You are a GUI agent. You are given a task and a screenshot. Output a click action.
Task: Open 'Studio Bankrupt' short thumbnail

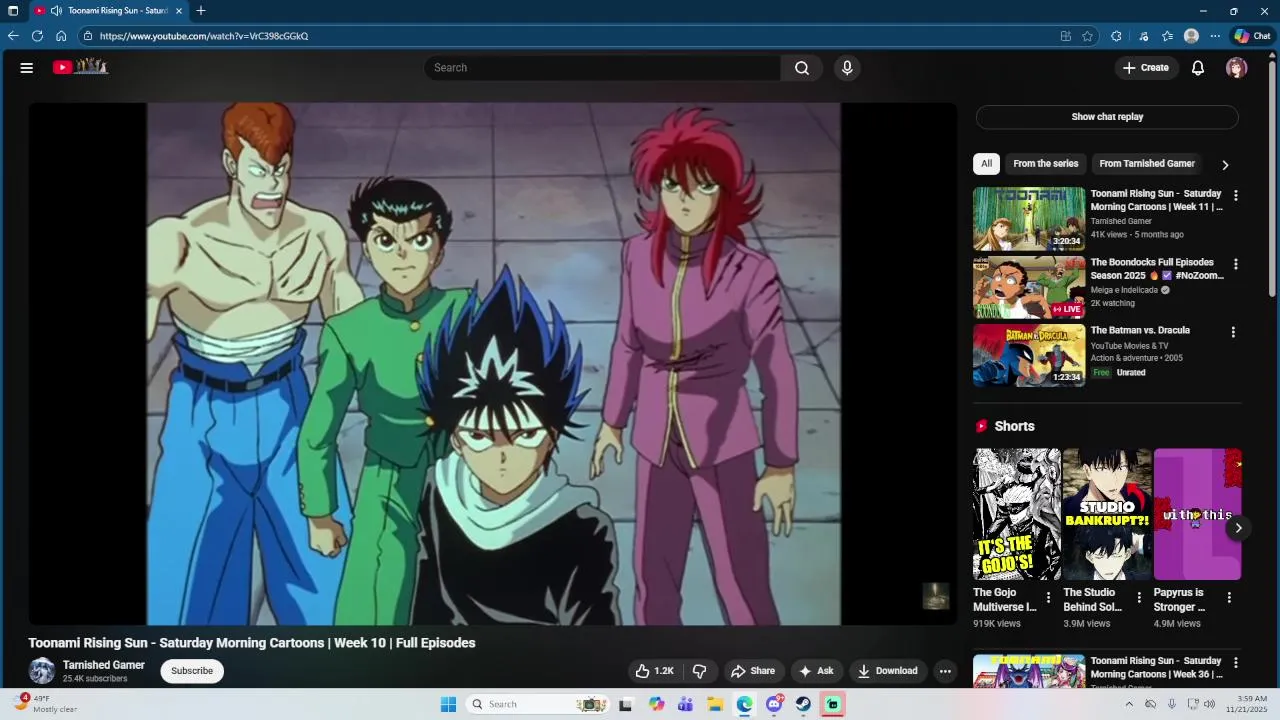click(x=1107, y=514)
